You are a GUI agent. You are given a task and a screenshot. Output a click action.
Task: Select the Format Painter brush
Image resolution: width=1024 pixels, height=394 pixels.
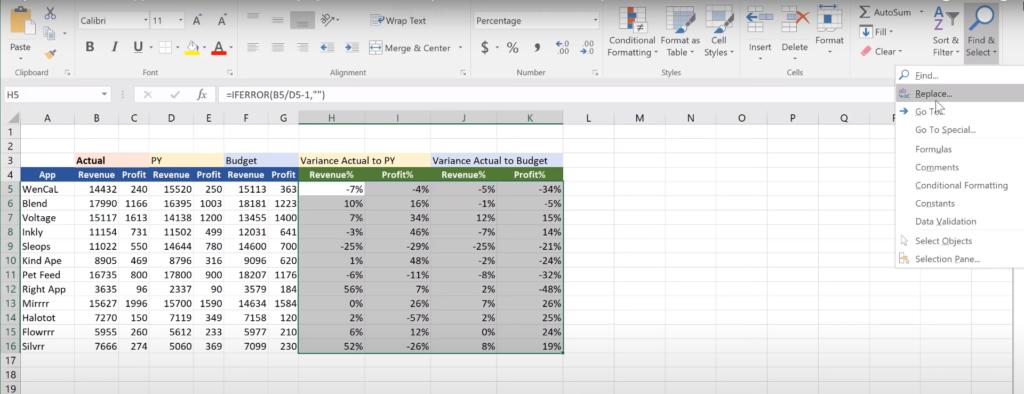[50, 54]
